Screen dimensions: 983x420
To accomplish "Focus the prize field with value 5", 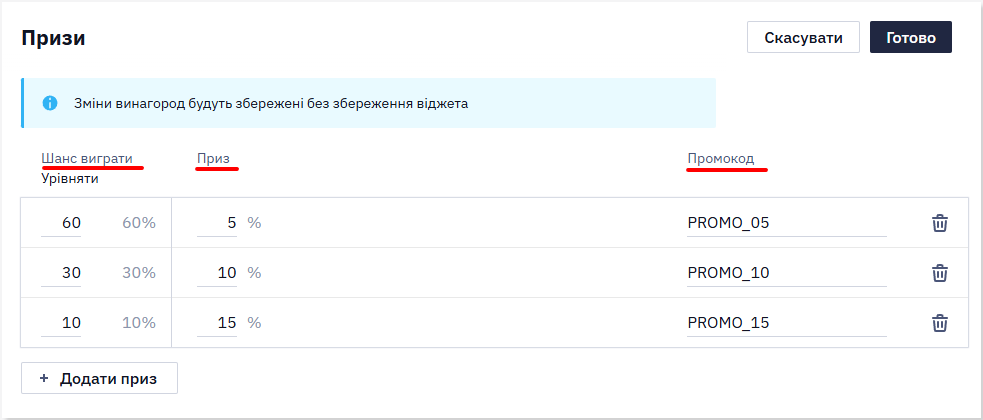I will pyautogui.click(x=217, y=223).
